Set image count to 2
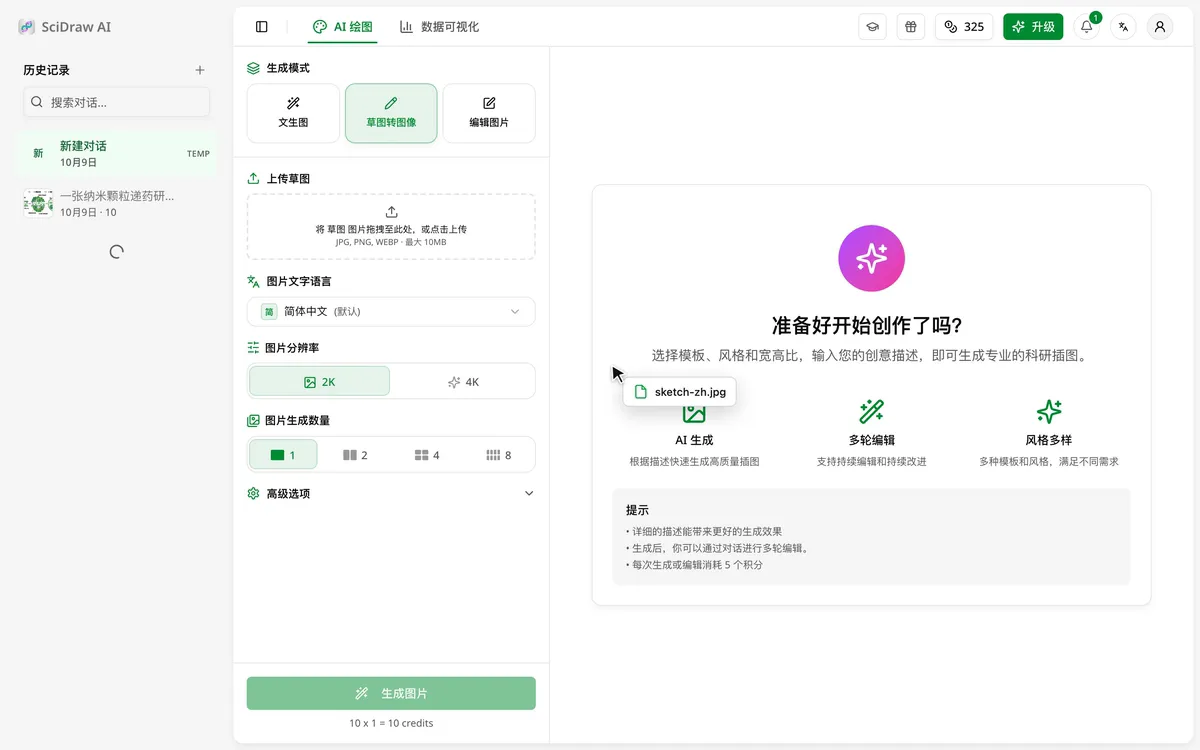Image resolution: width=1200 pixels, height=750 pixels. coord(355,454)
